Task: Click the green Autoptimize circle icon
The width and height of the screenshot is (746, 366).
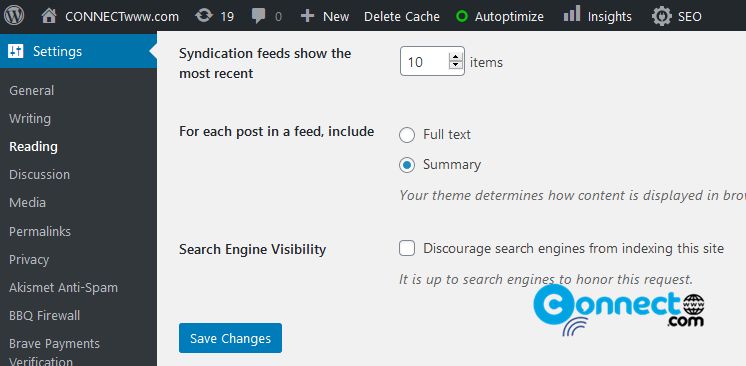Action: point(461,17)
